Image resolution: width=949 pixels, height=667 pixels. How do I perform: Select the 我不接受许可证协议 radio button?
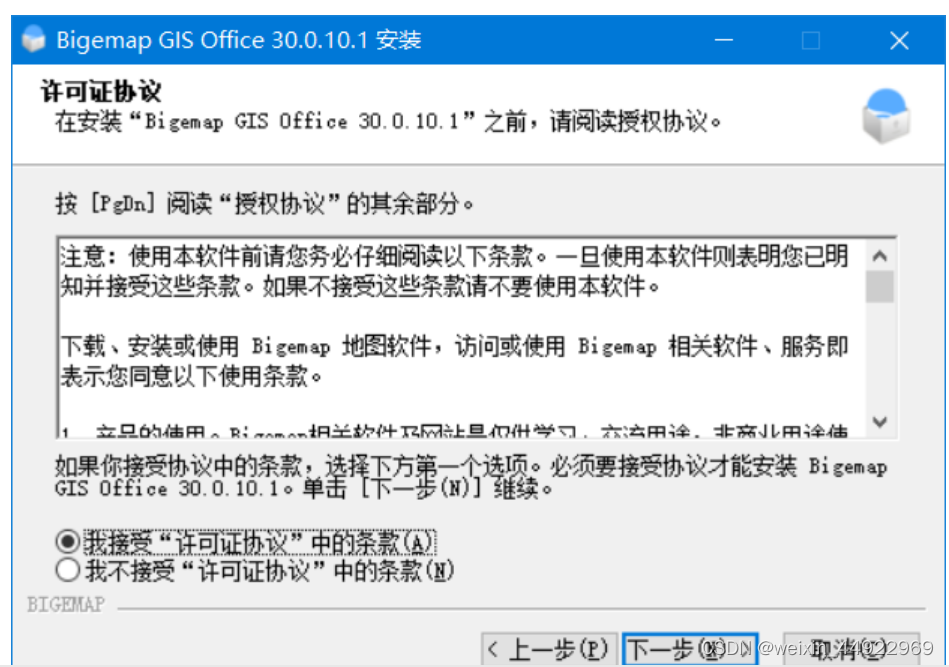pyautogui.click(x=64, y=569)
